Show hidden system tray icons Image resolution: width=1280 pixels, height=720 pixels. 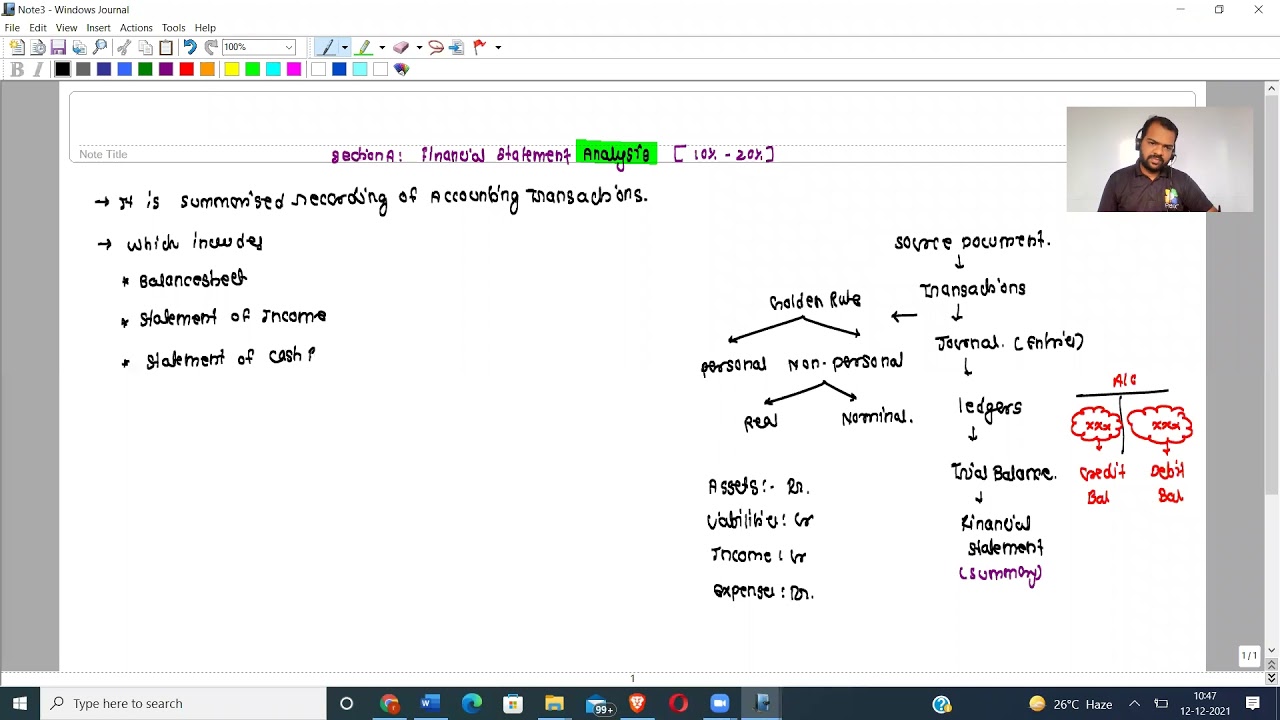pos(1134,703)
